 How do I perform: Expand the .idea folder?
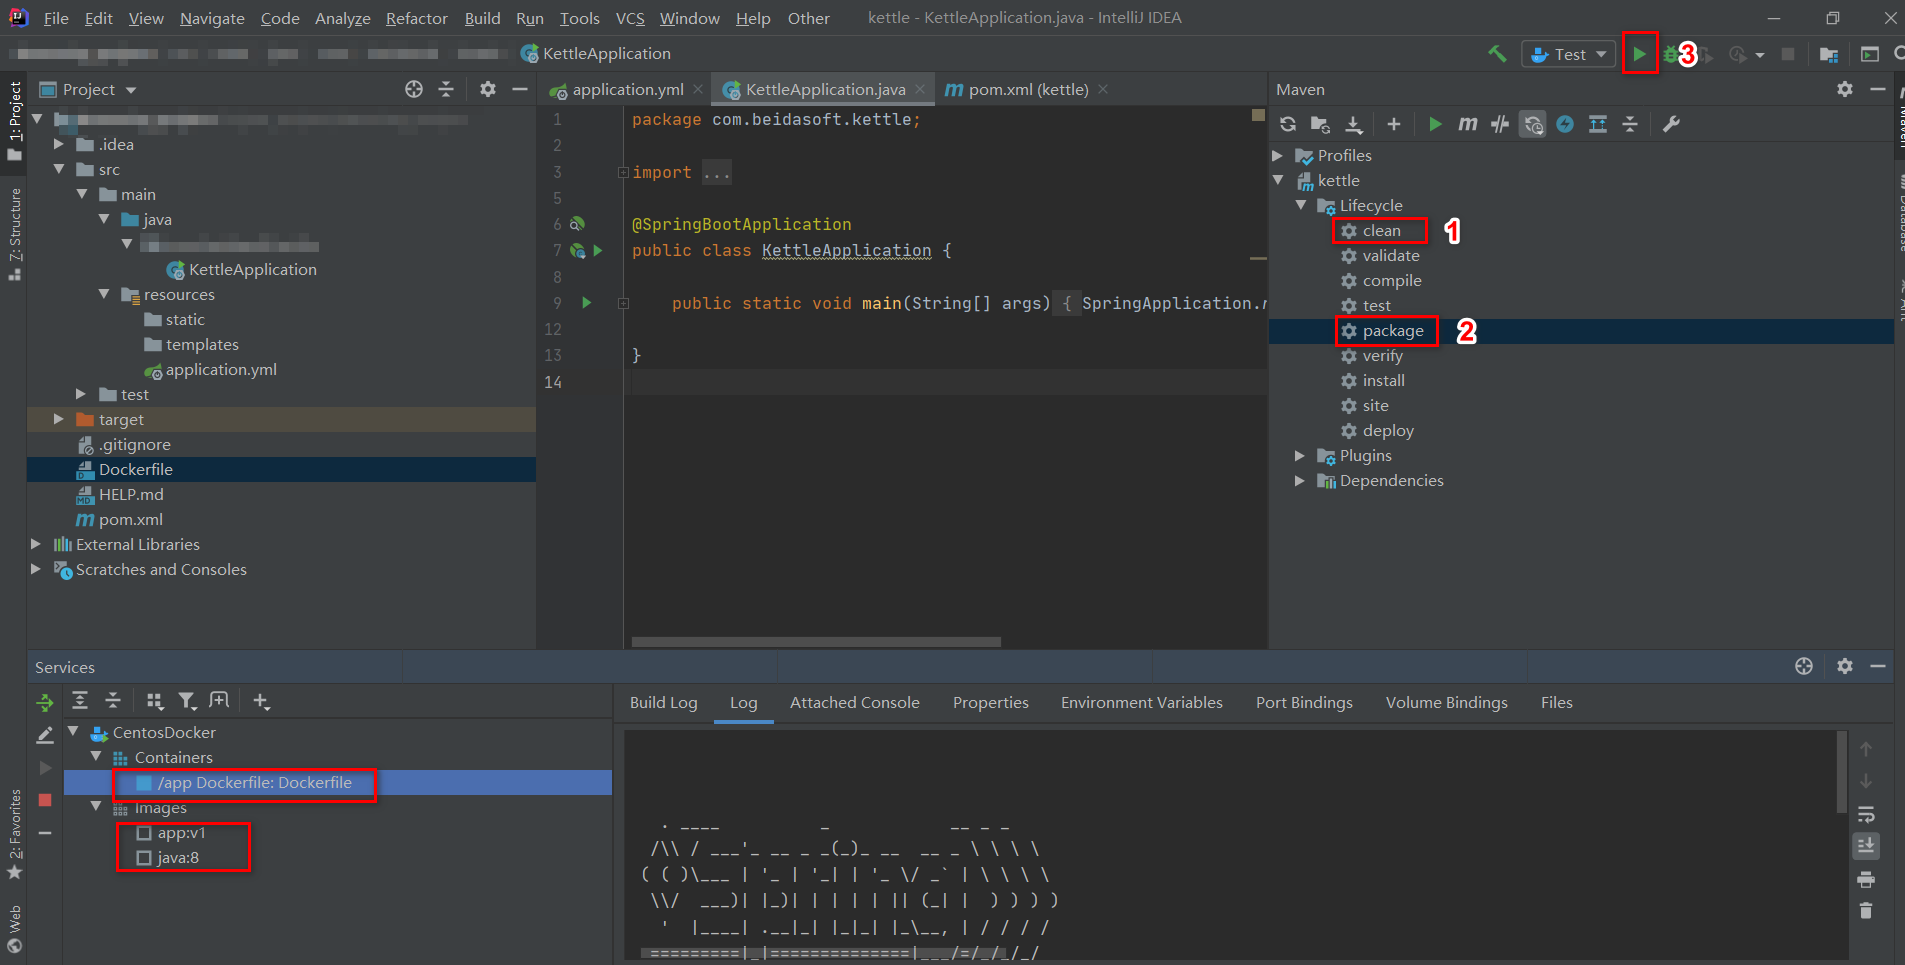59,144
